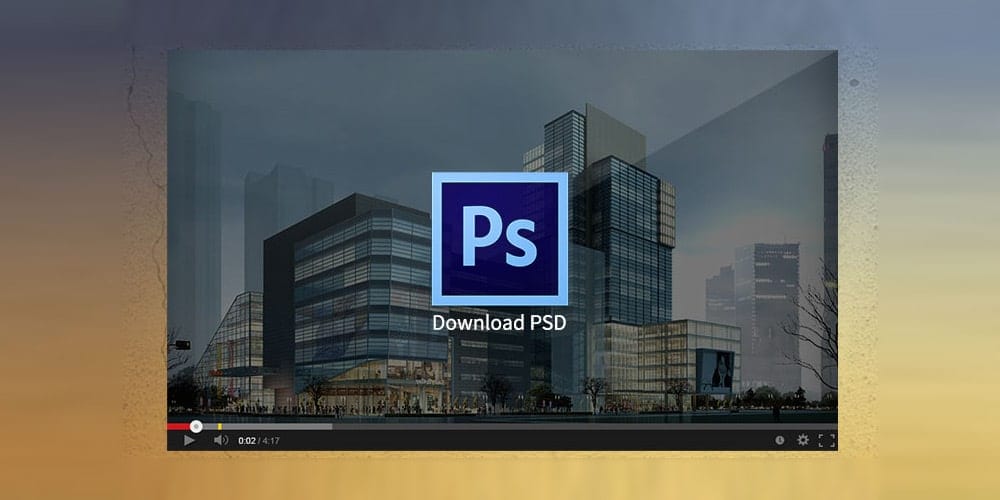This screenshot has width=1000, height=500.
Task: Jump to the yellow marker on the timeline
Action: point(220,426)
